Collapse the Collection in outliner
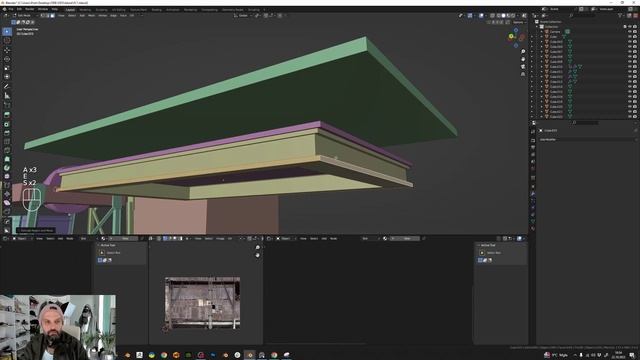The width and height of the screenshot is (640, 360). [x=537, y=27]
